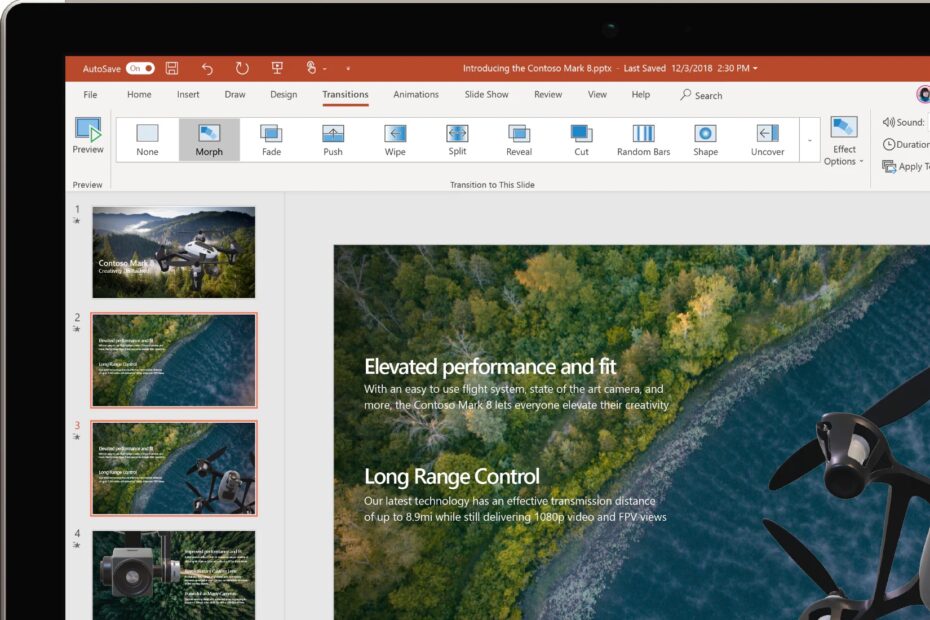Apply the Cut transition
The width and height of the screenshot is (930, 620).
point(581,140)
